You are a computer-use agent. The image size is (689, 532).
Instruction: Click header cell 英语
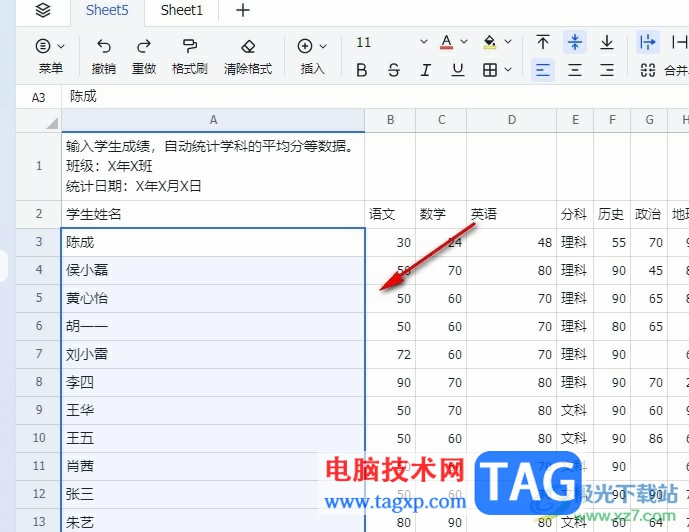tap(511, 214)
